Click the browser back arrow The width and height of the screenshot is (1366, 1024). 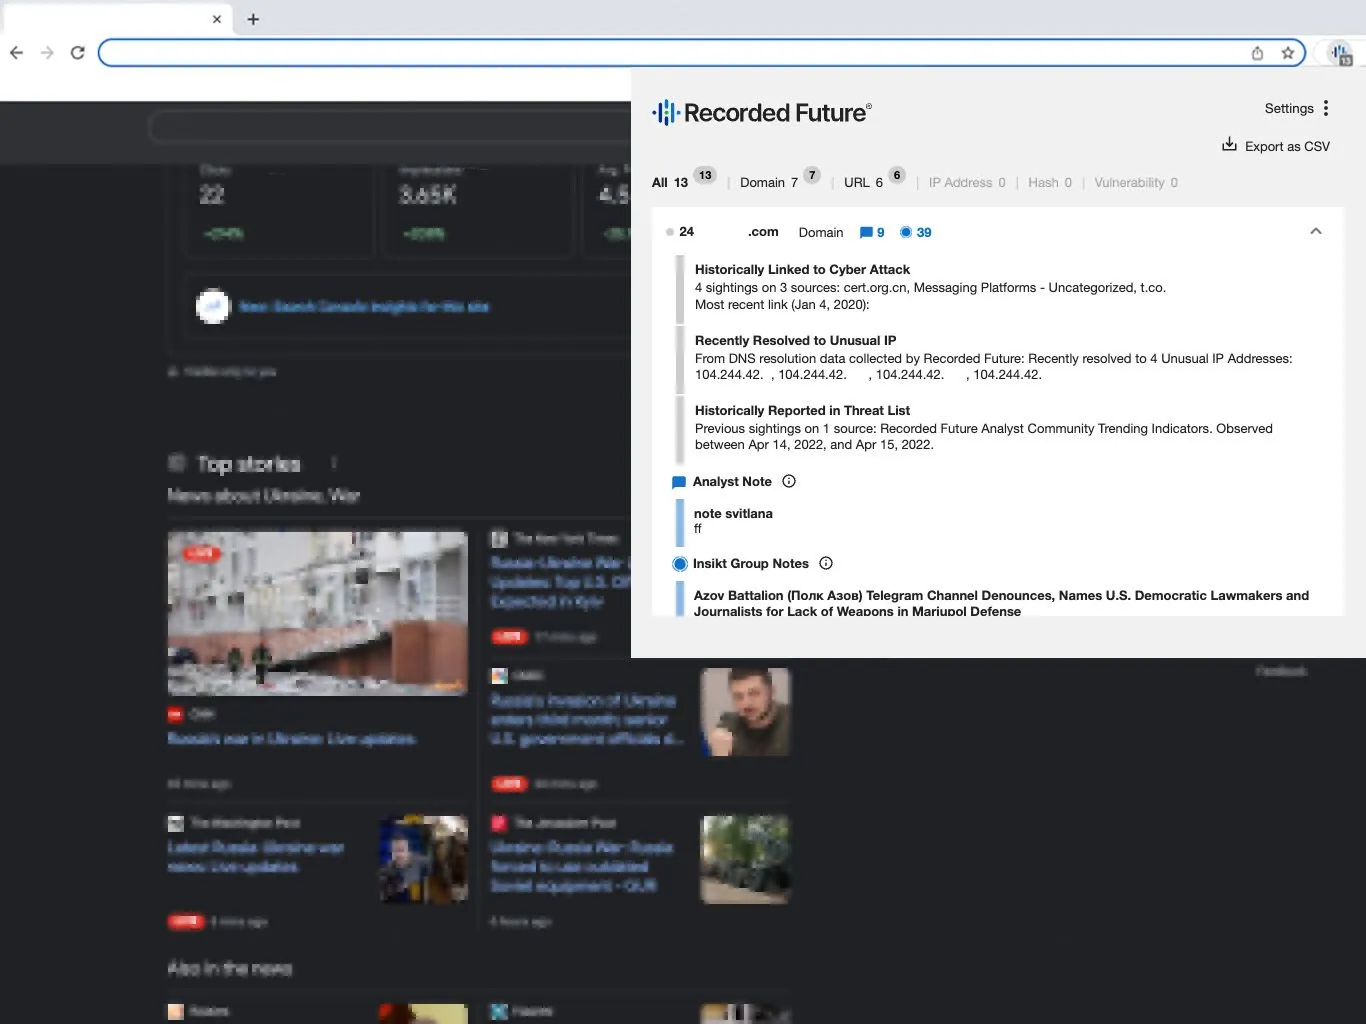pos(16,53)
